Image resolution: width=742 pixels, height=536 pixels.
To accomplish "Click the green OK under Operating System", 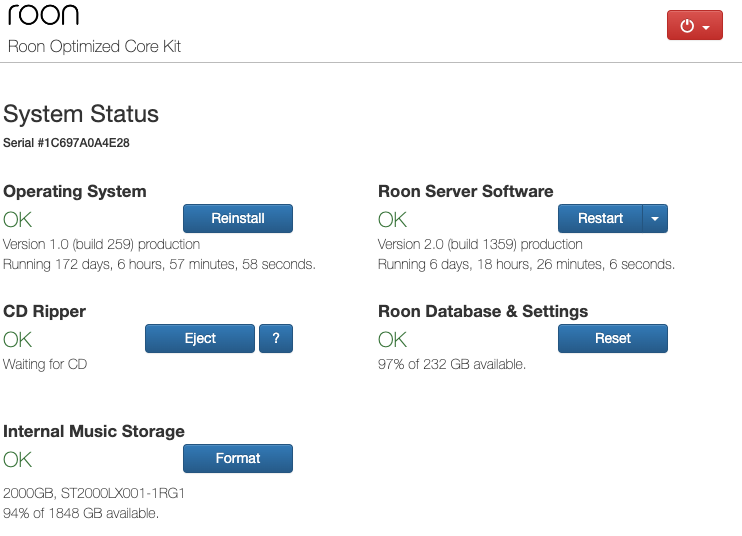I will [18, 220].
